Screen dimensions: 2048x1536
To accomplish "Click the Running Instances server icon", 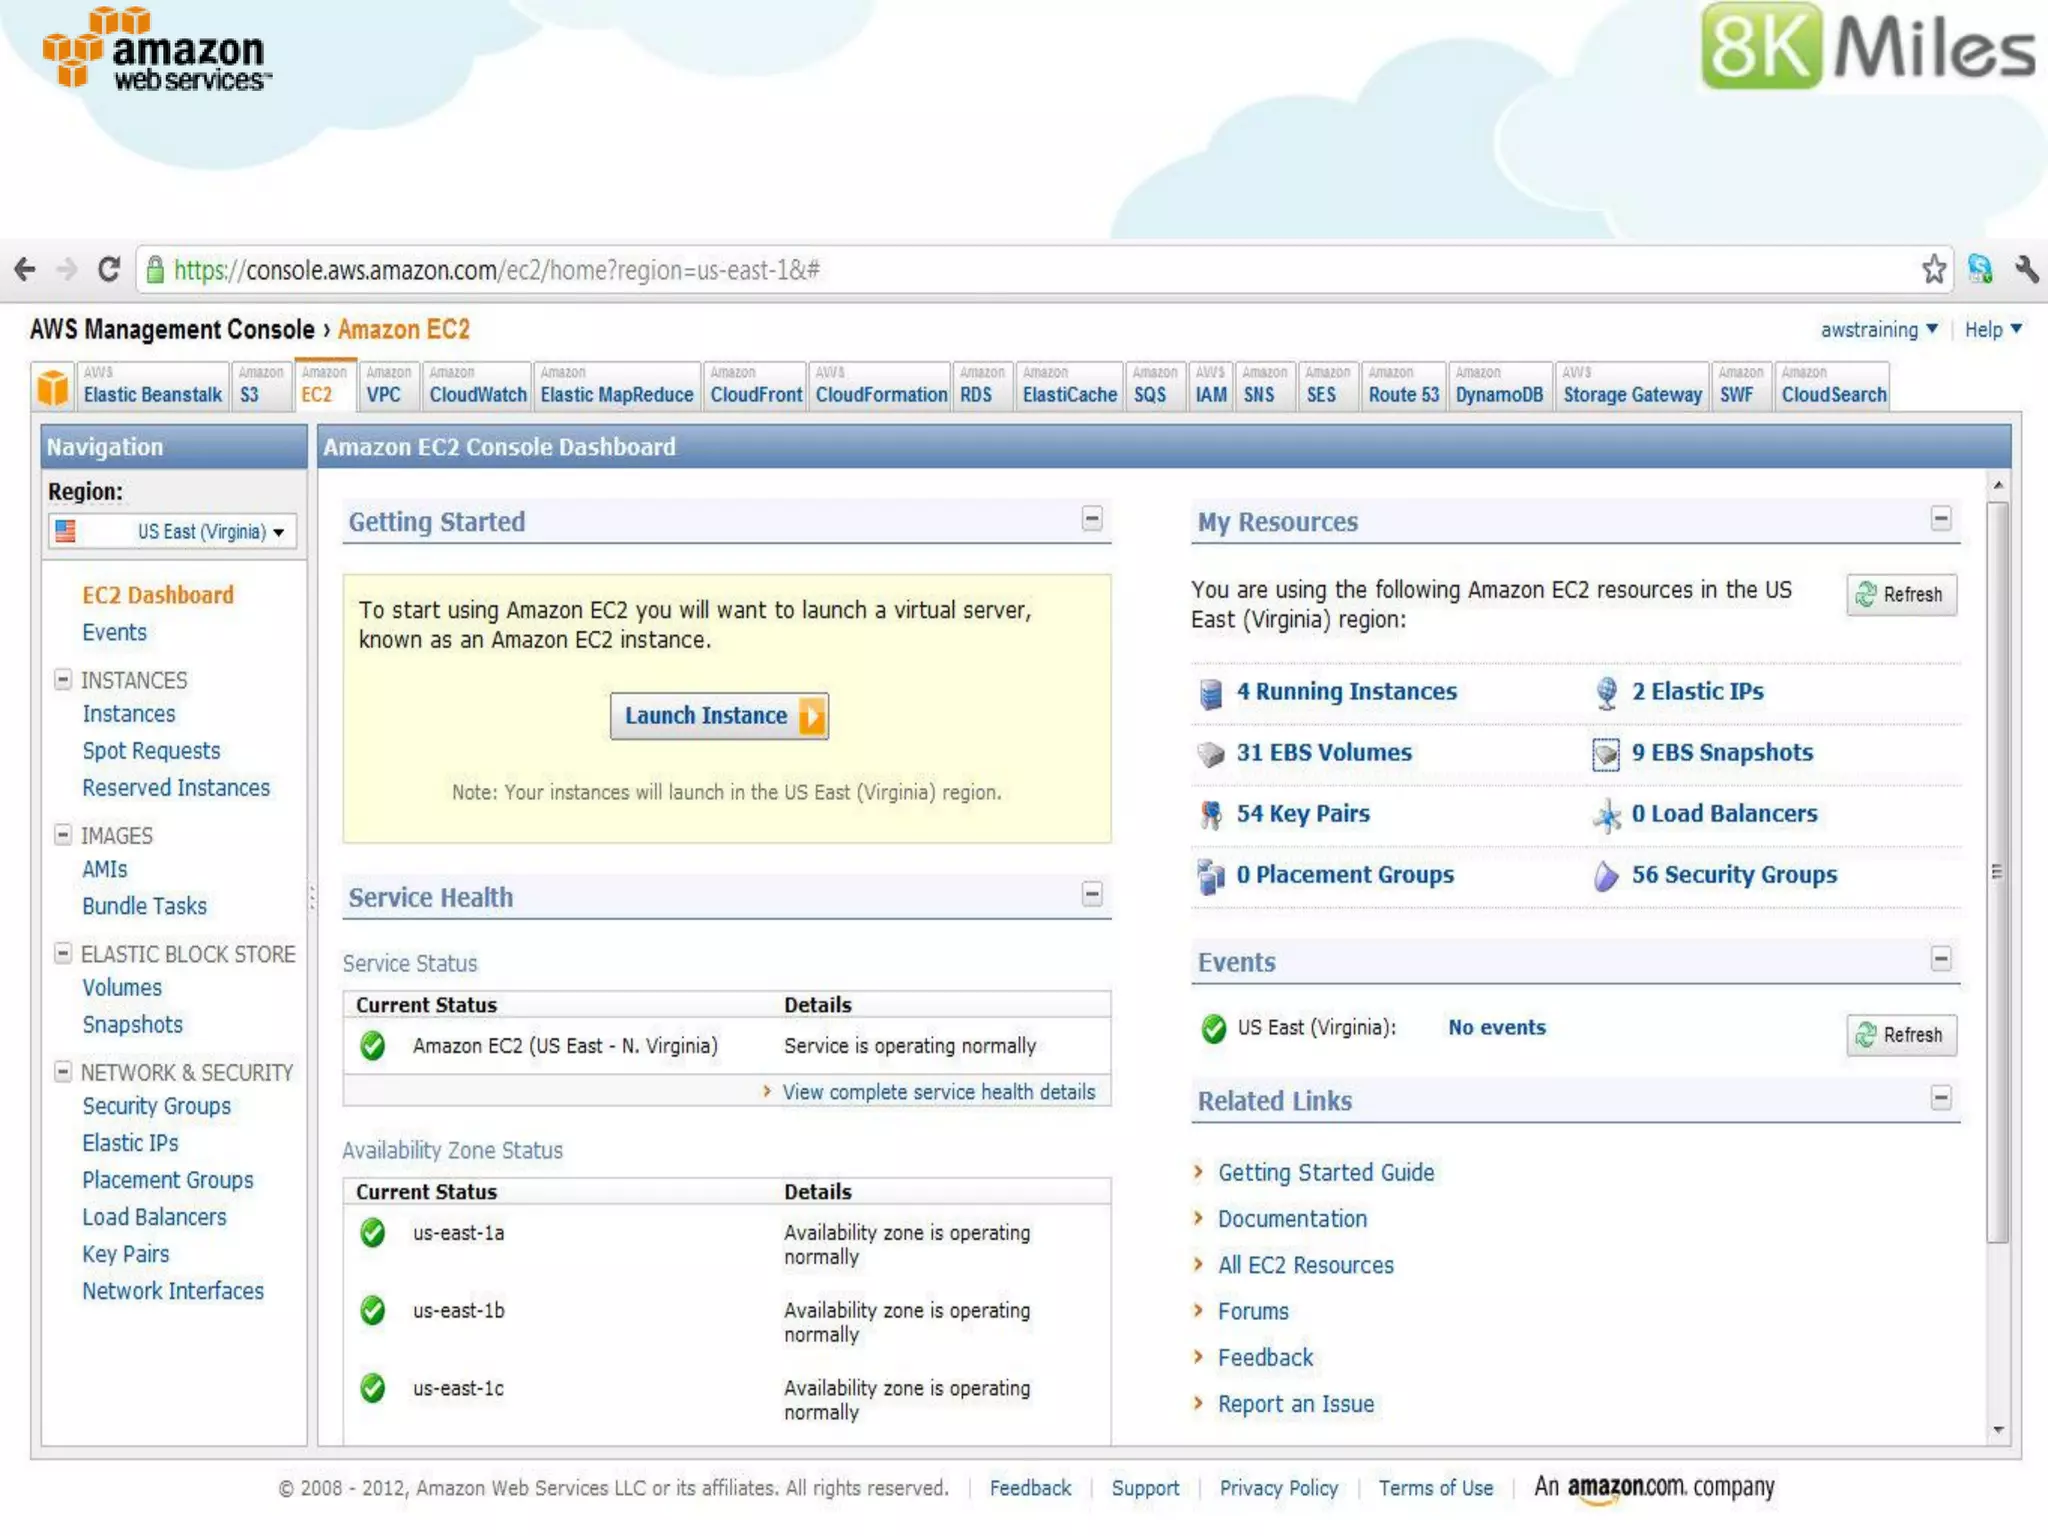I will pyautogui.click(x=1210, y=693).
